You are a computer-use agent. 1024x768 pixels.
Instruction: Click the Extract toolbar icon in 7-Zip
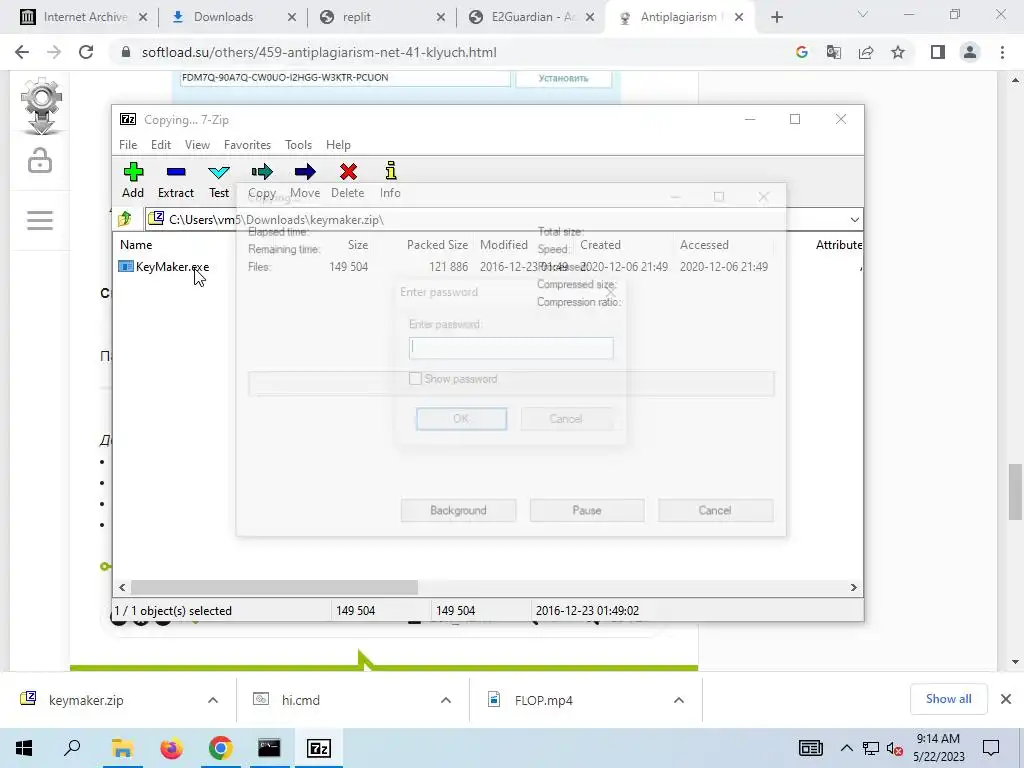point(176,172)
